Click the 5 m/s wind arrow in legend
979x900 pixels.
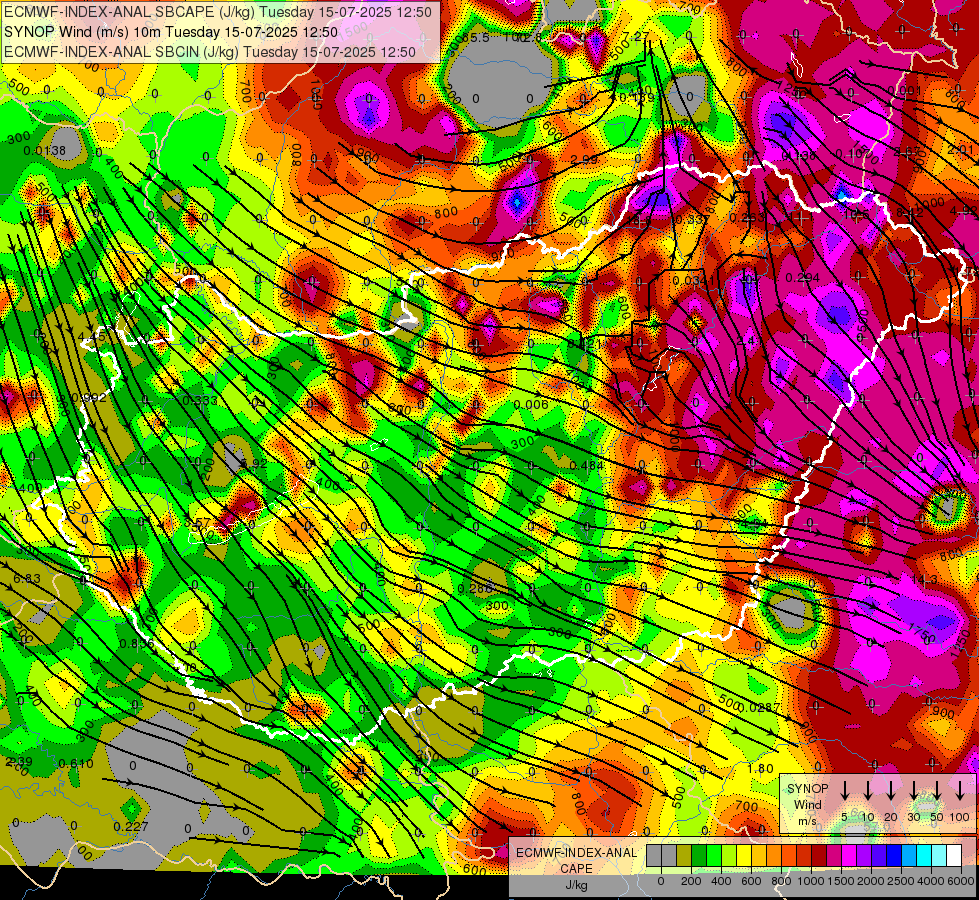click(845, 791)
